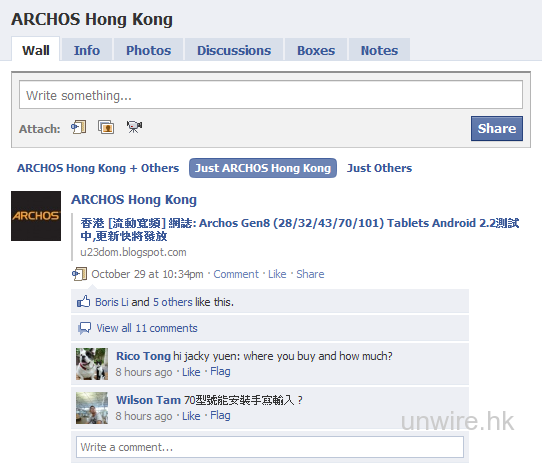Focus the Write a comment box
The image size is (542, 464).
click(270, 447)
